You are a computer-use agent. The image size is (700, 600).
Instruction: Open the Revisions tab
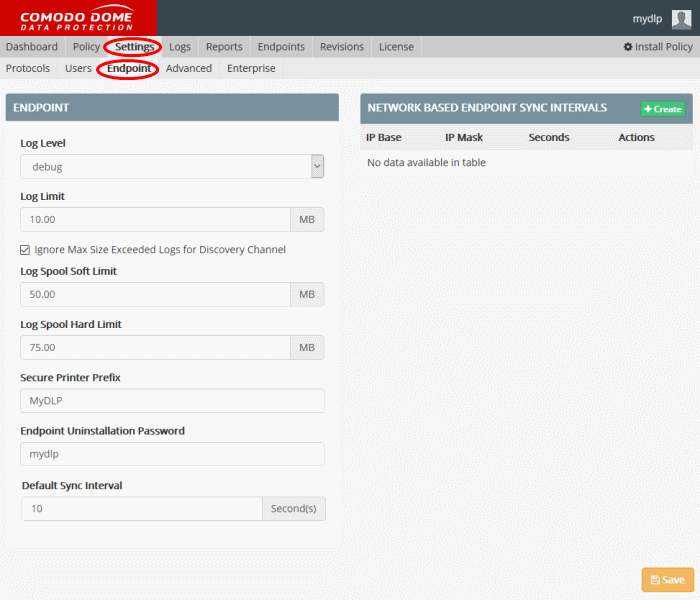tap(342, 47)
